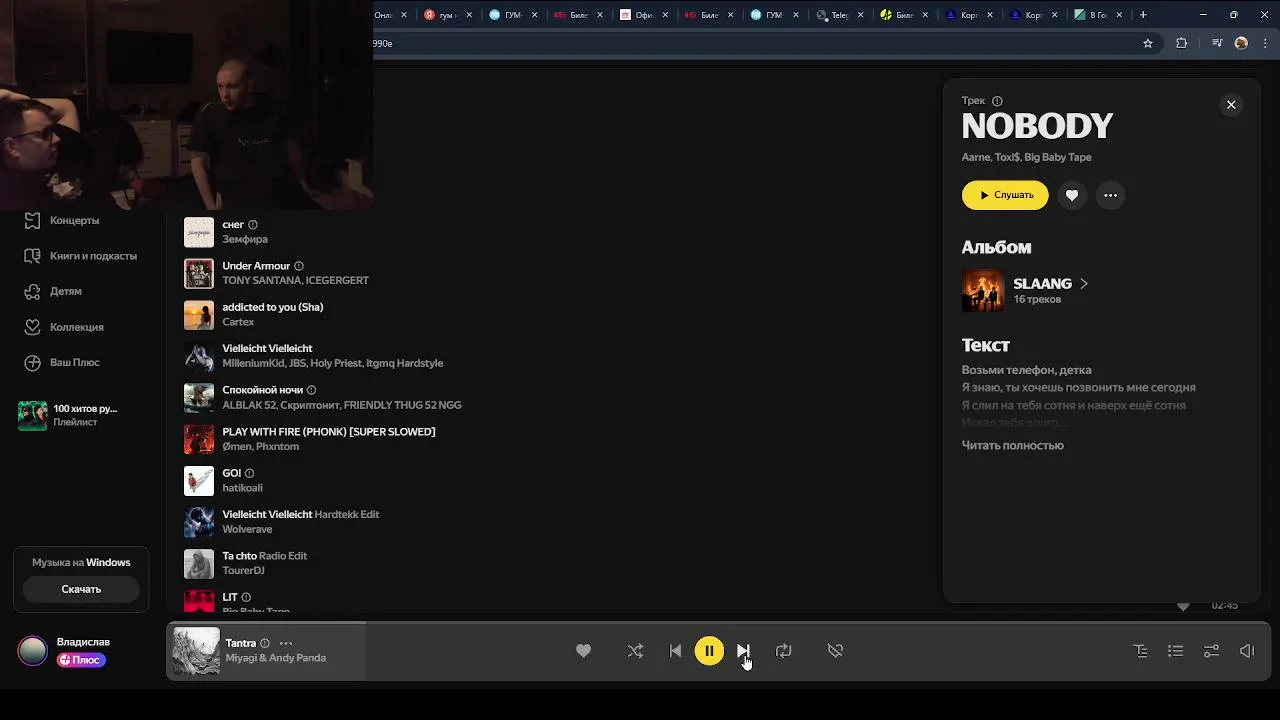Viewport: 1280px width, 720px height.
Task: Select the track addicted to you (Sha)
Action: click(x=272, y=307)
